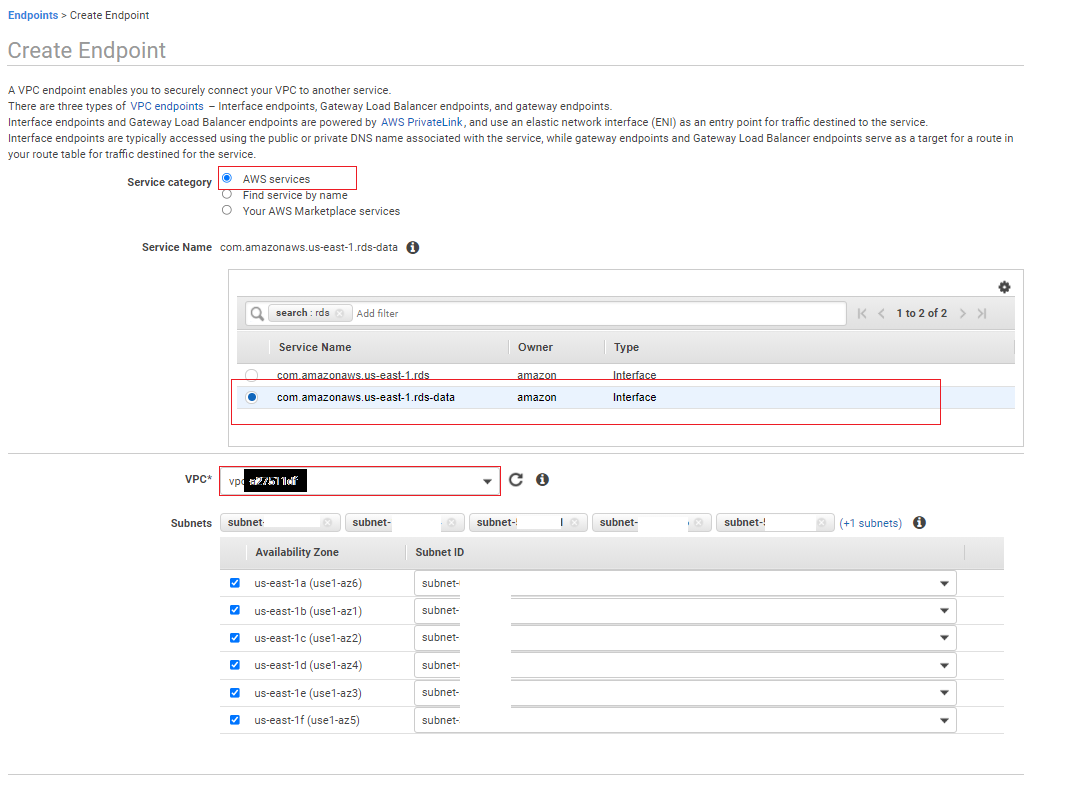
Task: Select Your AWS Marketplace services option
Action: coord(227,210)
